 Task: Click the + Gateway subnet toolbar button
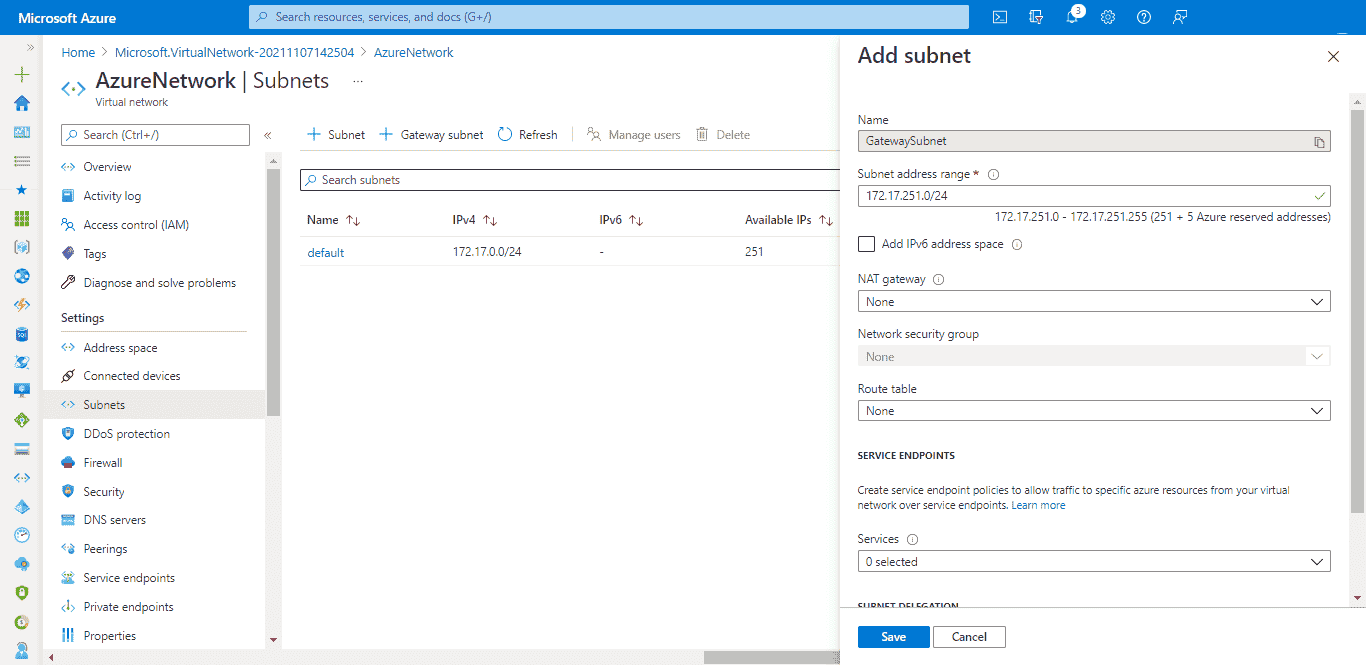[x=431, y=135]
